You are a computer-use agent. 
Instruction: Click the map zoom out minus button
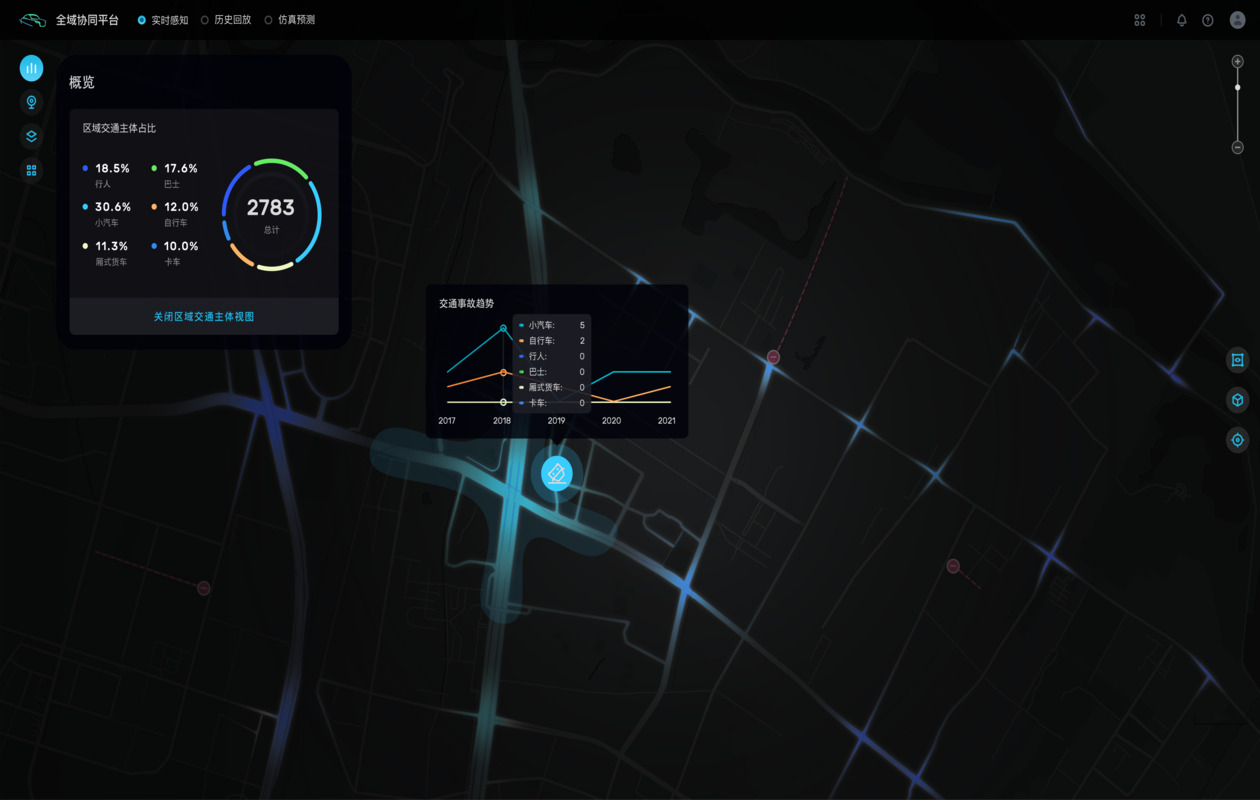pyautogui.click(x=1237, y=148)
